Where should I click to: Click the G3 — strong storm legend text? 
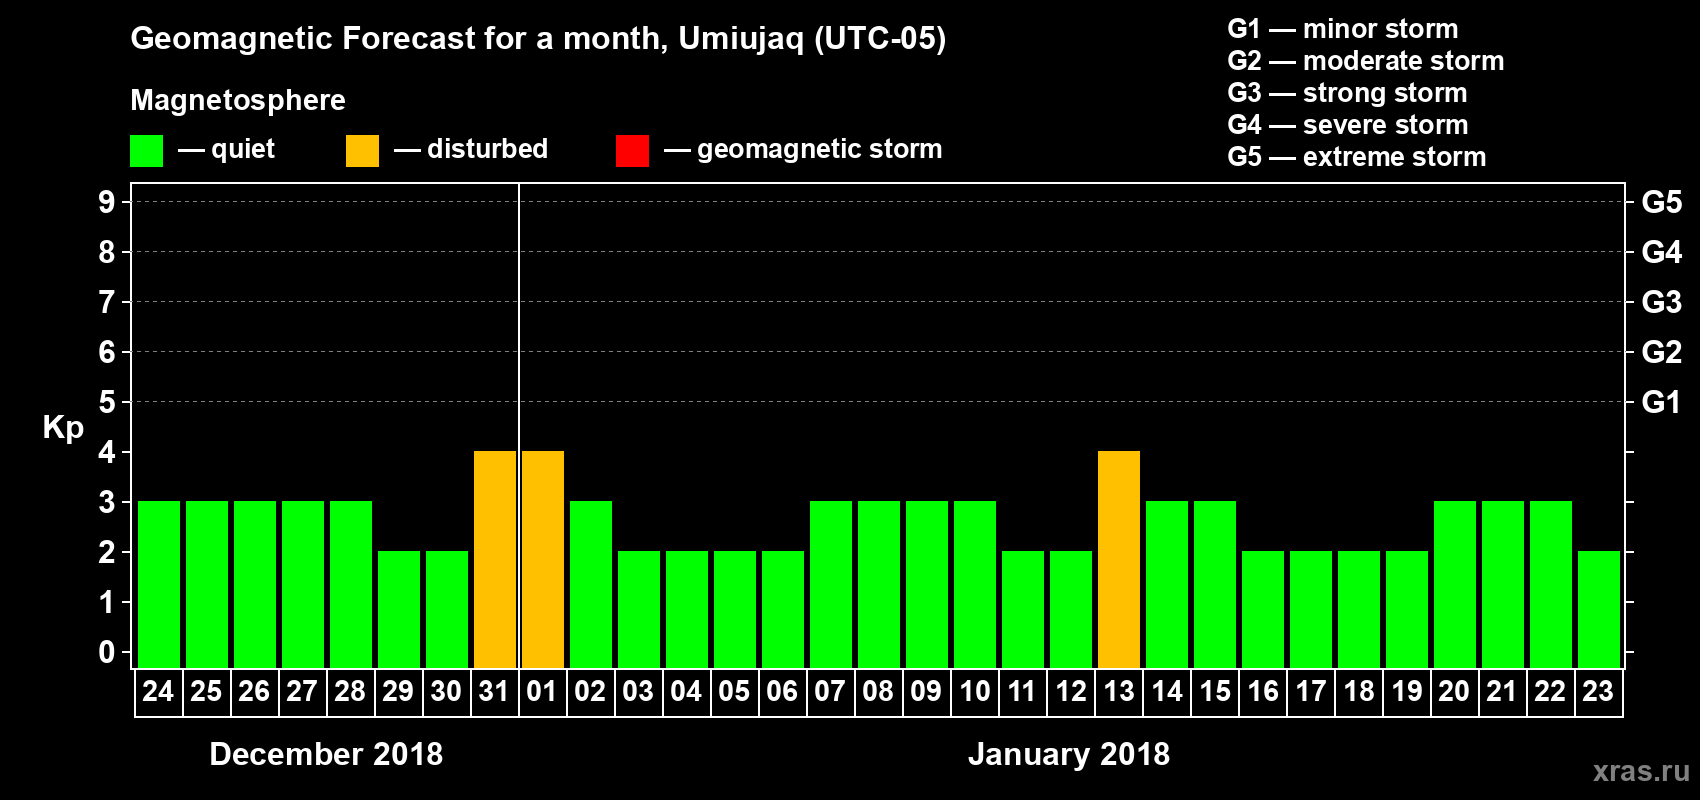click(x=1347, y=93)
